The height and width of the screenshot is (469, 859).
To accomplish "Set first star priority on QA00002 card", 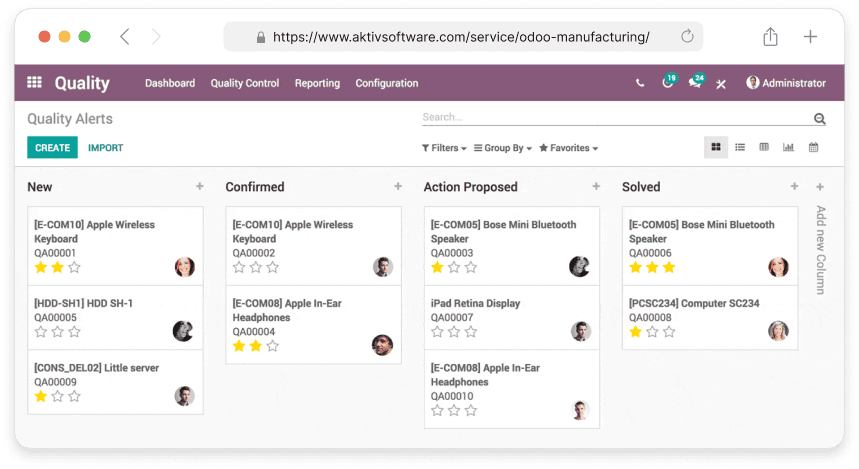I will (x=239, y=267).
